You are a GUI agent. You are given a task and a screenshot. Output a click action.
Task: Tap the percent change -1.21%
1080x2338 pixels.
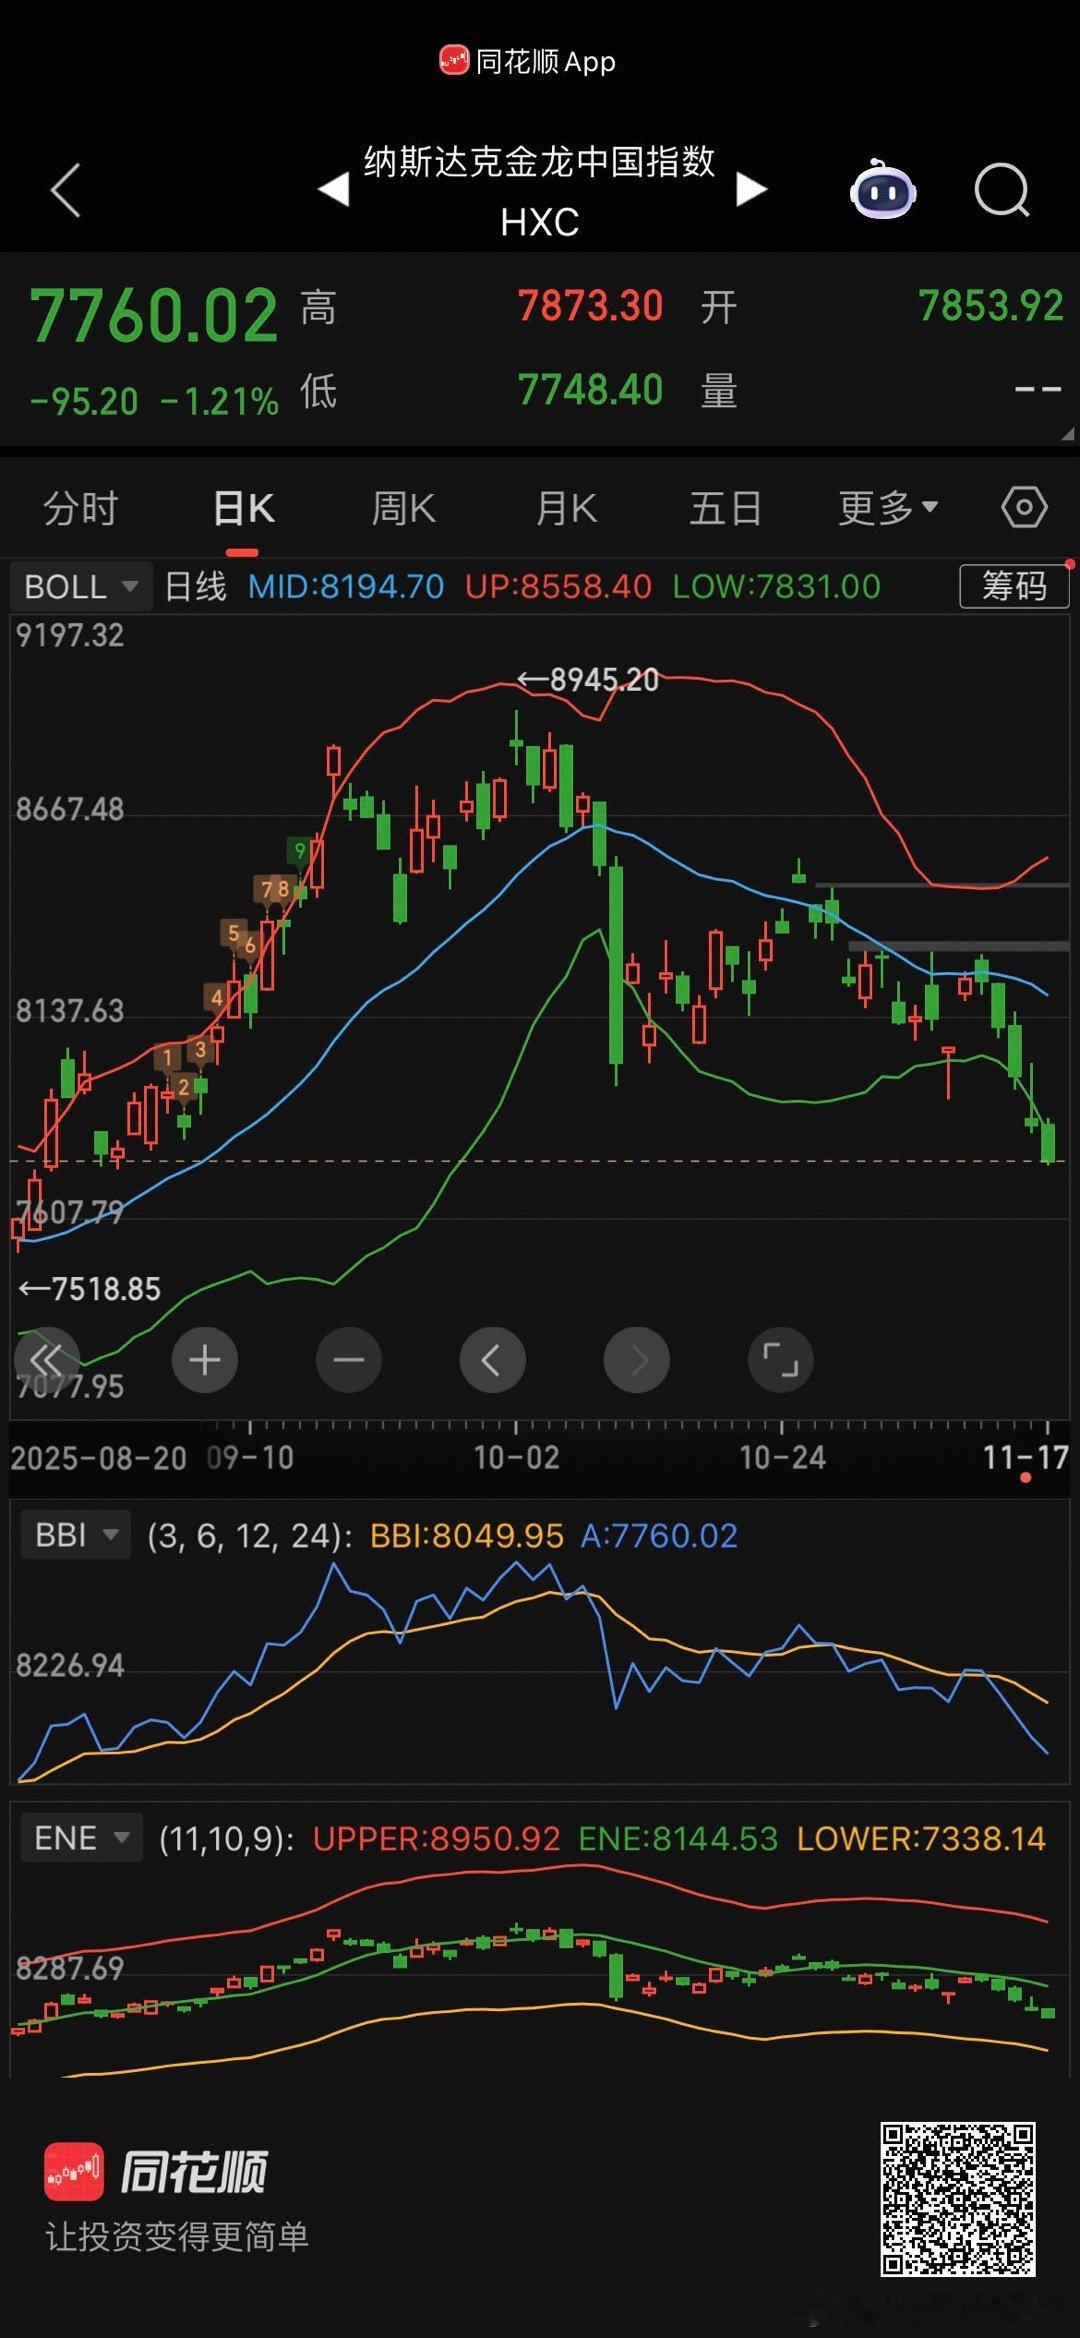(x=219, y=401)
